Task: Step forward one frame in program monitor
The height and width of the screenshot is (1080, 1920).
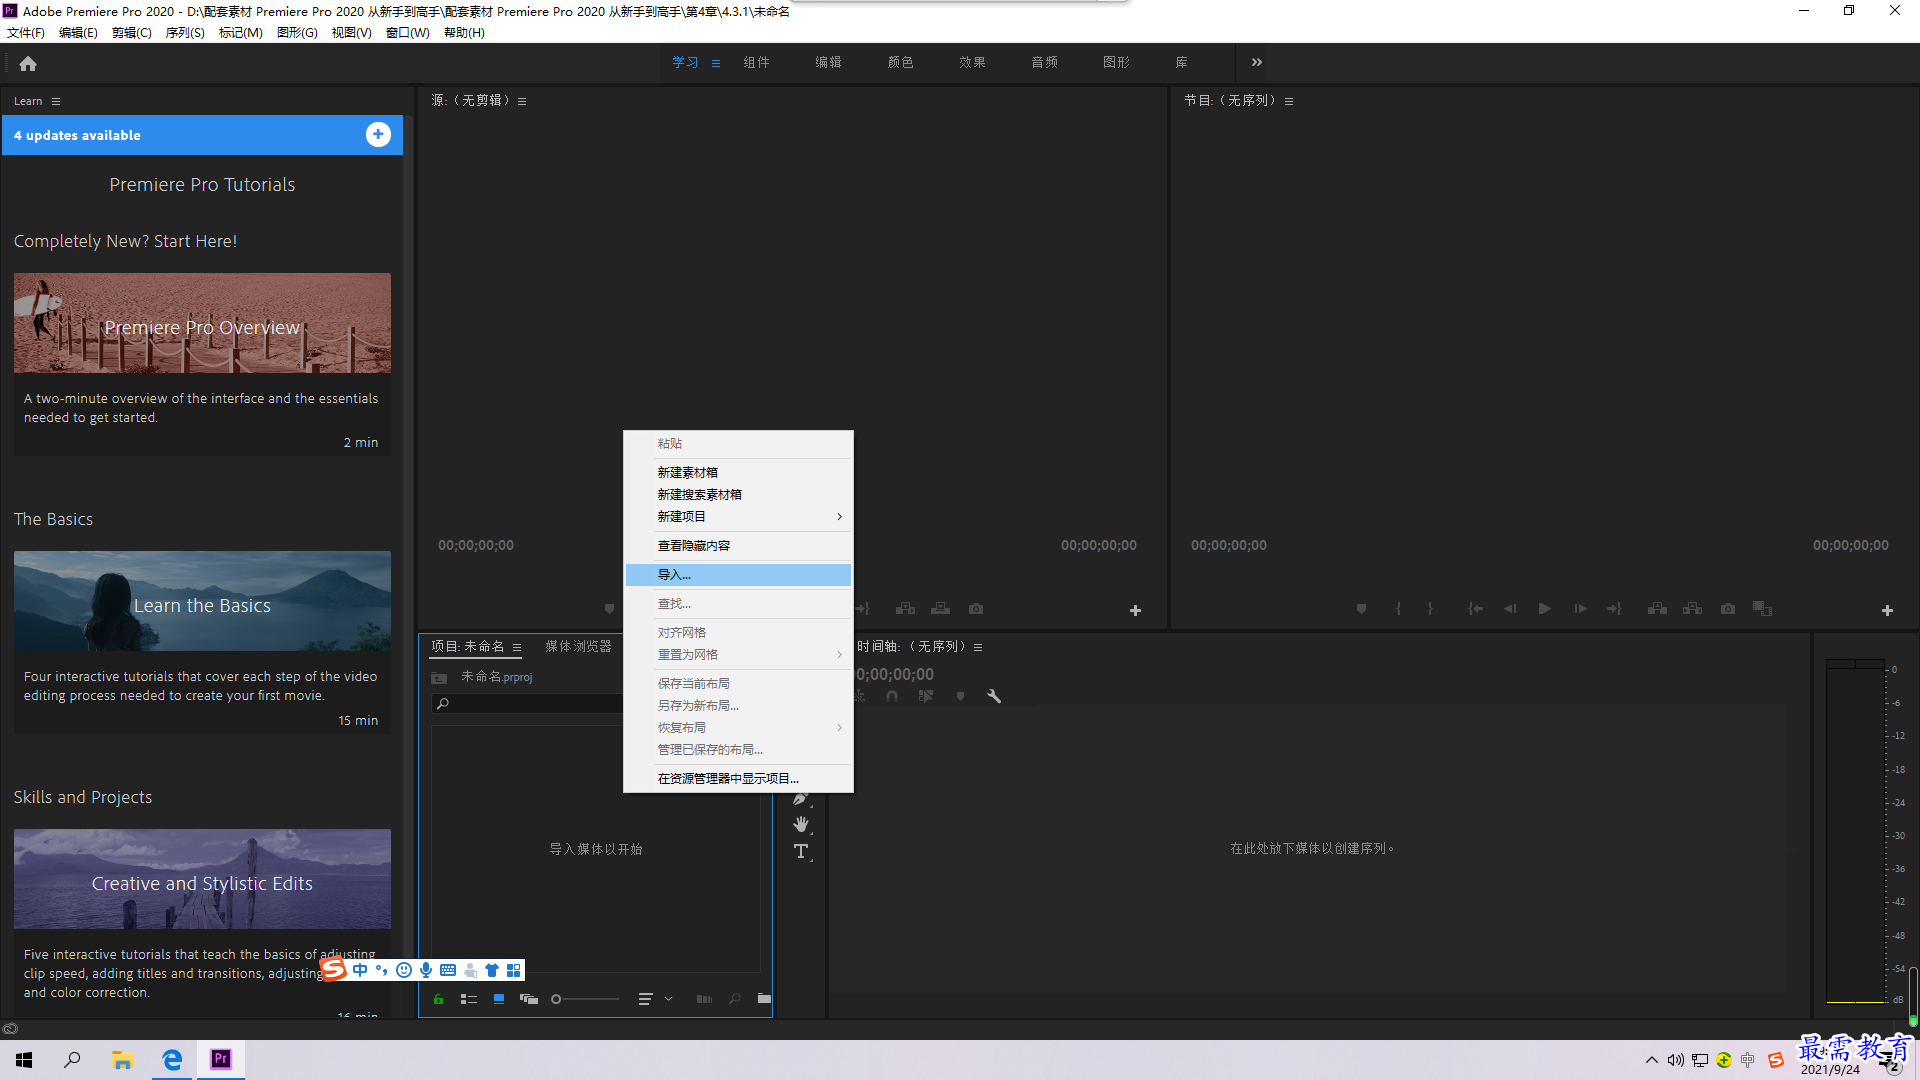Action: (x=1580, y=608)
